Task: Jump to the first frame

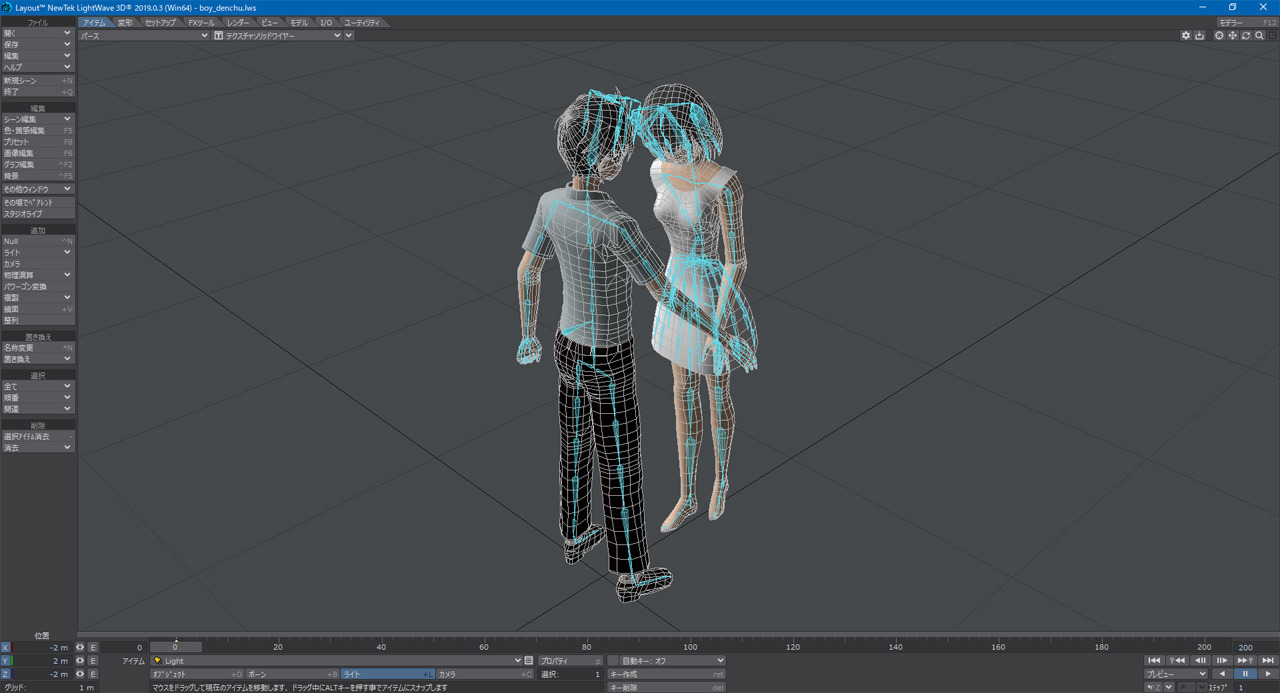Action: click(x=1154, y=660)
